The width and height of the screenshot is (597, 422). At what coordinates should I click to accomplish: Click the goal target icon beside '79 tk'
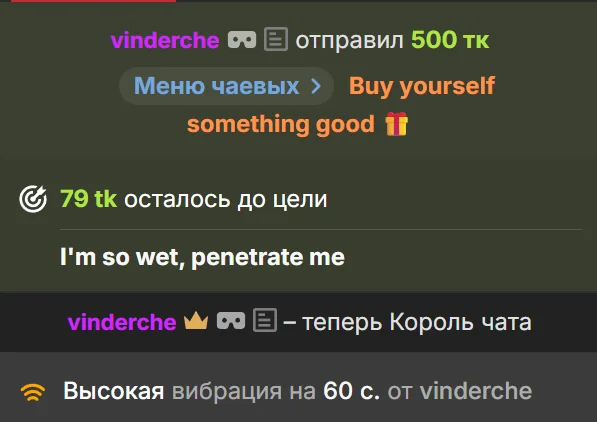click(33, 198)
